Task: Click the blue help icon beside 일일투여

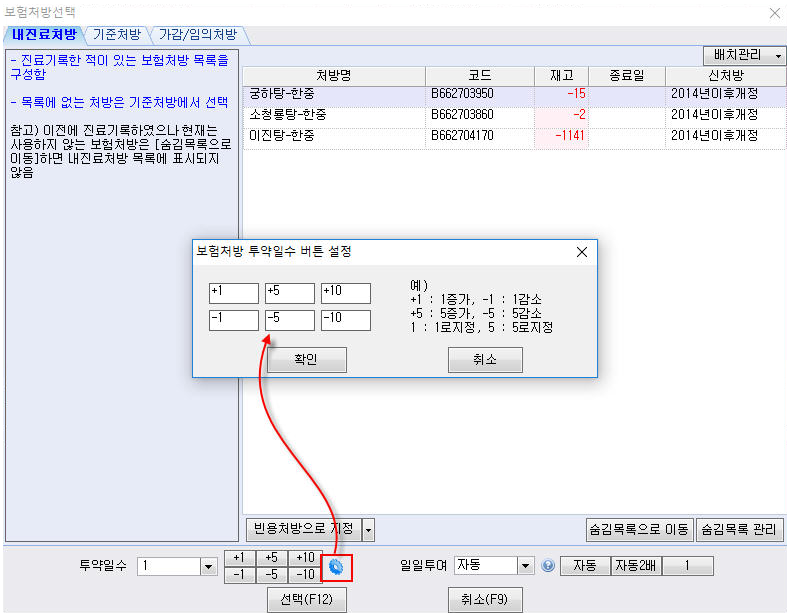Action: click(548, 566)
